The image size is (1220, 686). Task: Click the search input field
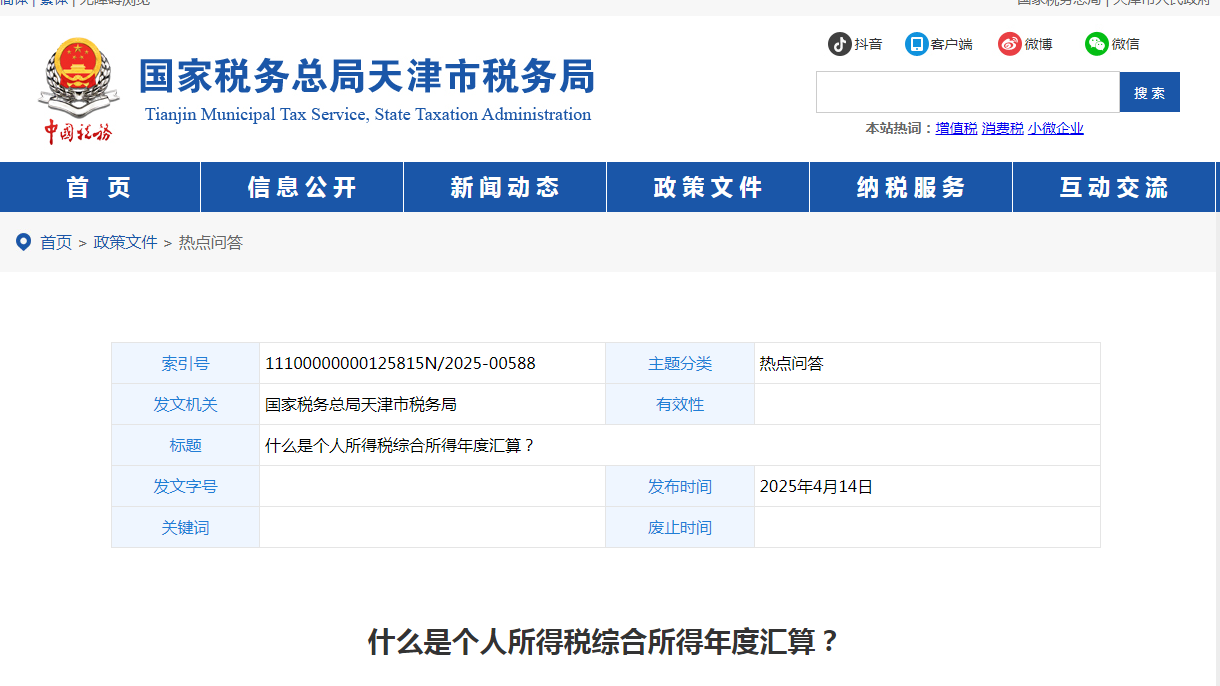pyautogui.click(x=967, y=91)
